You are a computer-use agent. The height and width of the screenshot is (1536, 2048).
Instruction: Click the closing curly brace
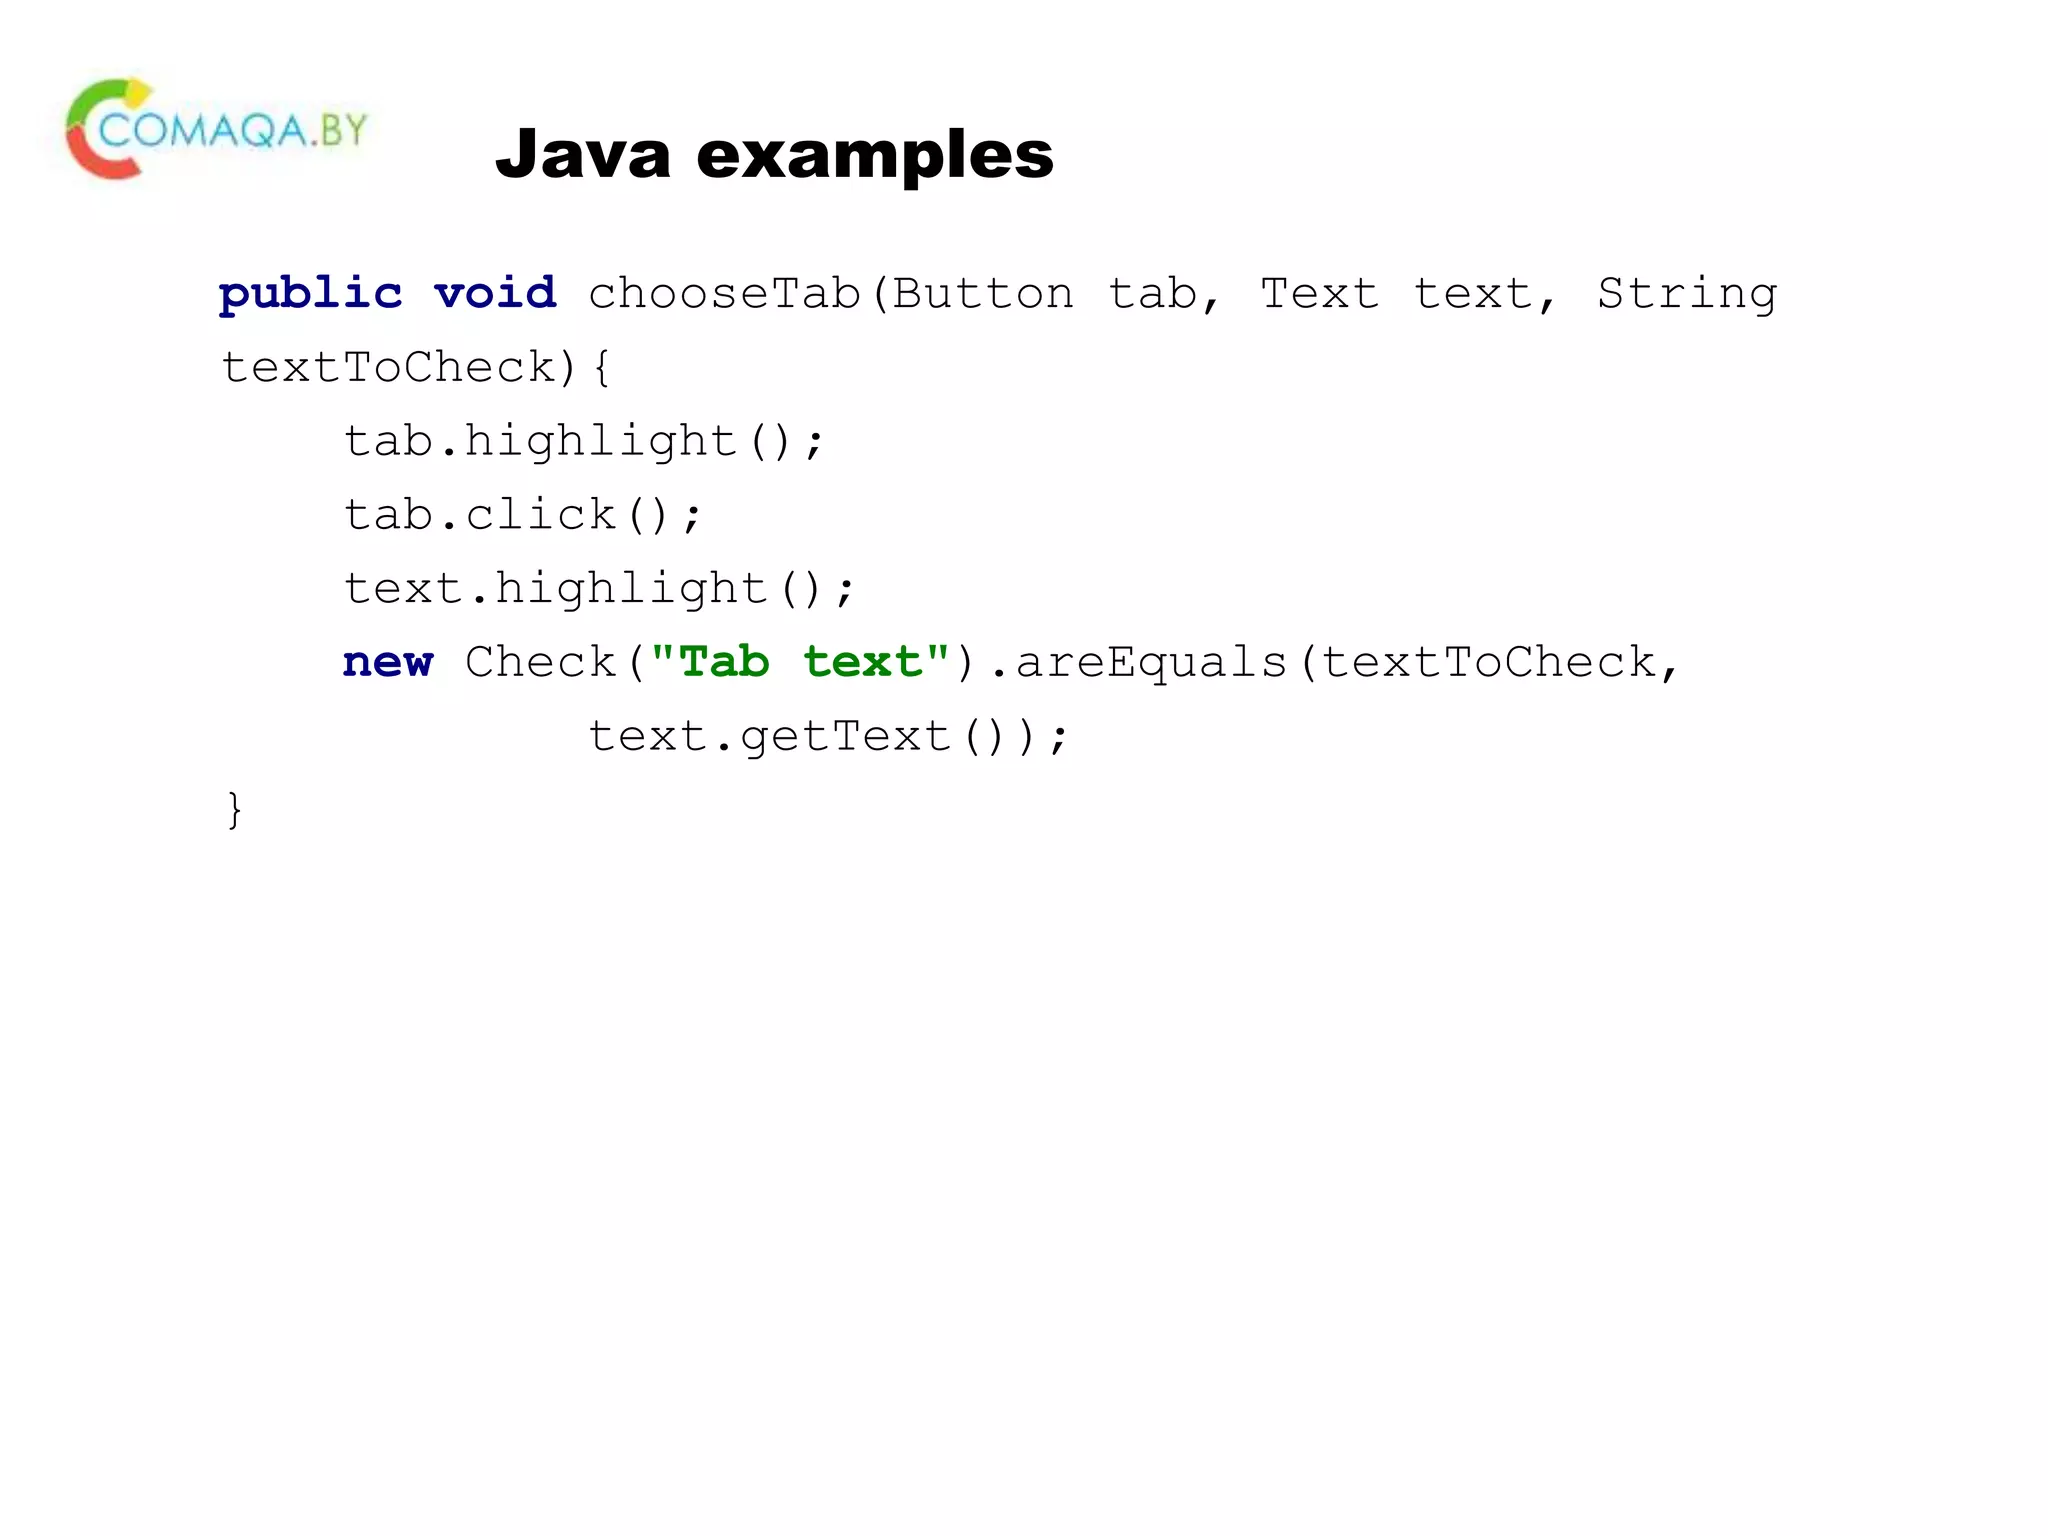234,809
